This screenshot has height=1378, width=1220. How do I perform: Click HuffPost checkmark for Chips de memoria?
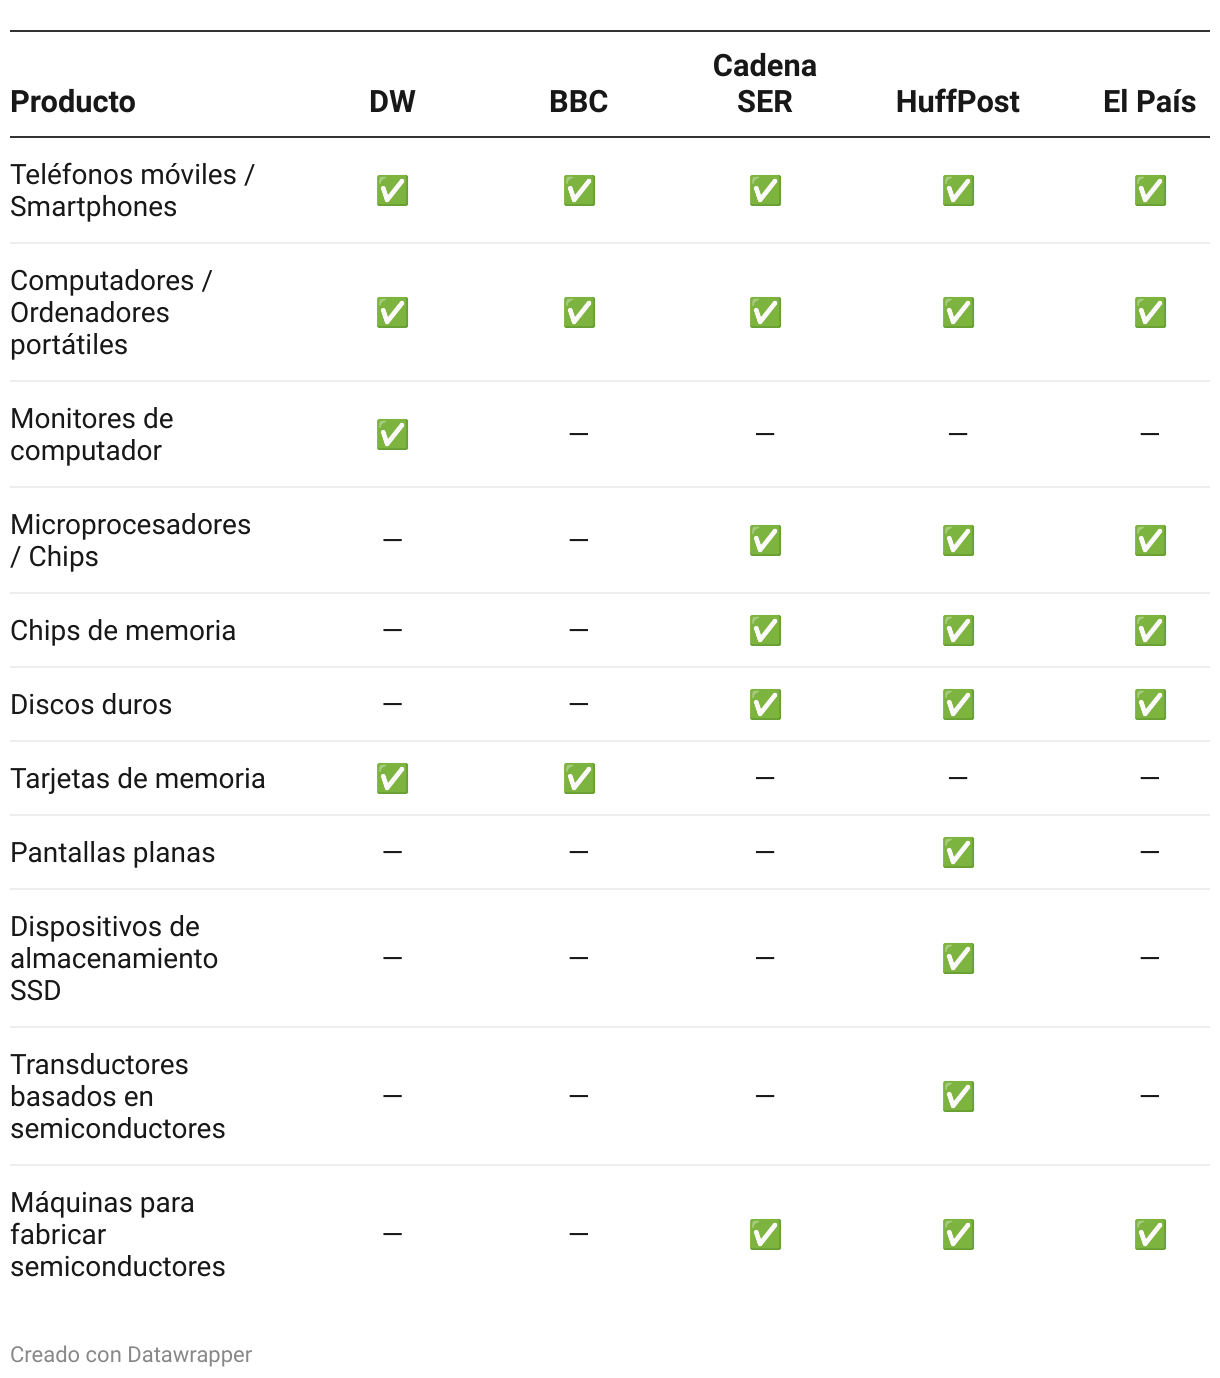click(x=958, y=630)
